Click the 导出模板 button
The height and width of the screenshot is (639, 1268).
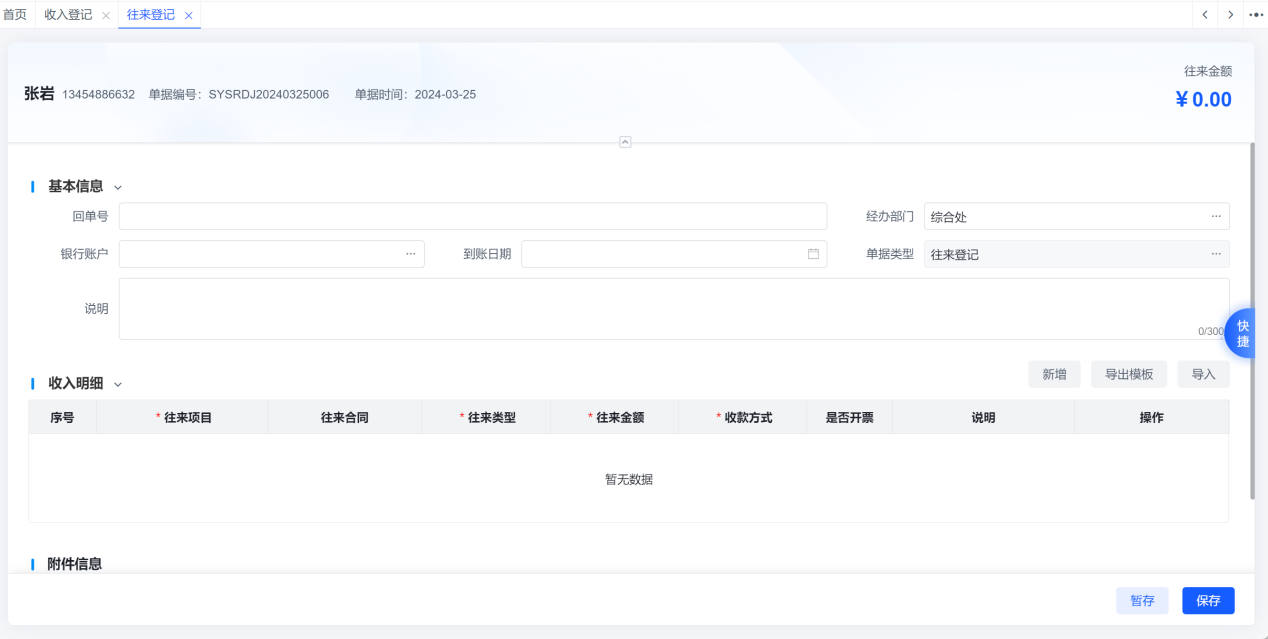[1129, 374]
